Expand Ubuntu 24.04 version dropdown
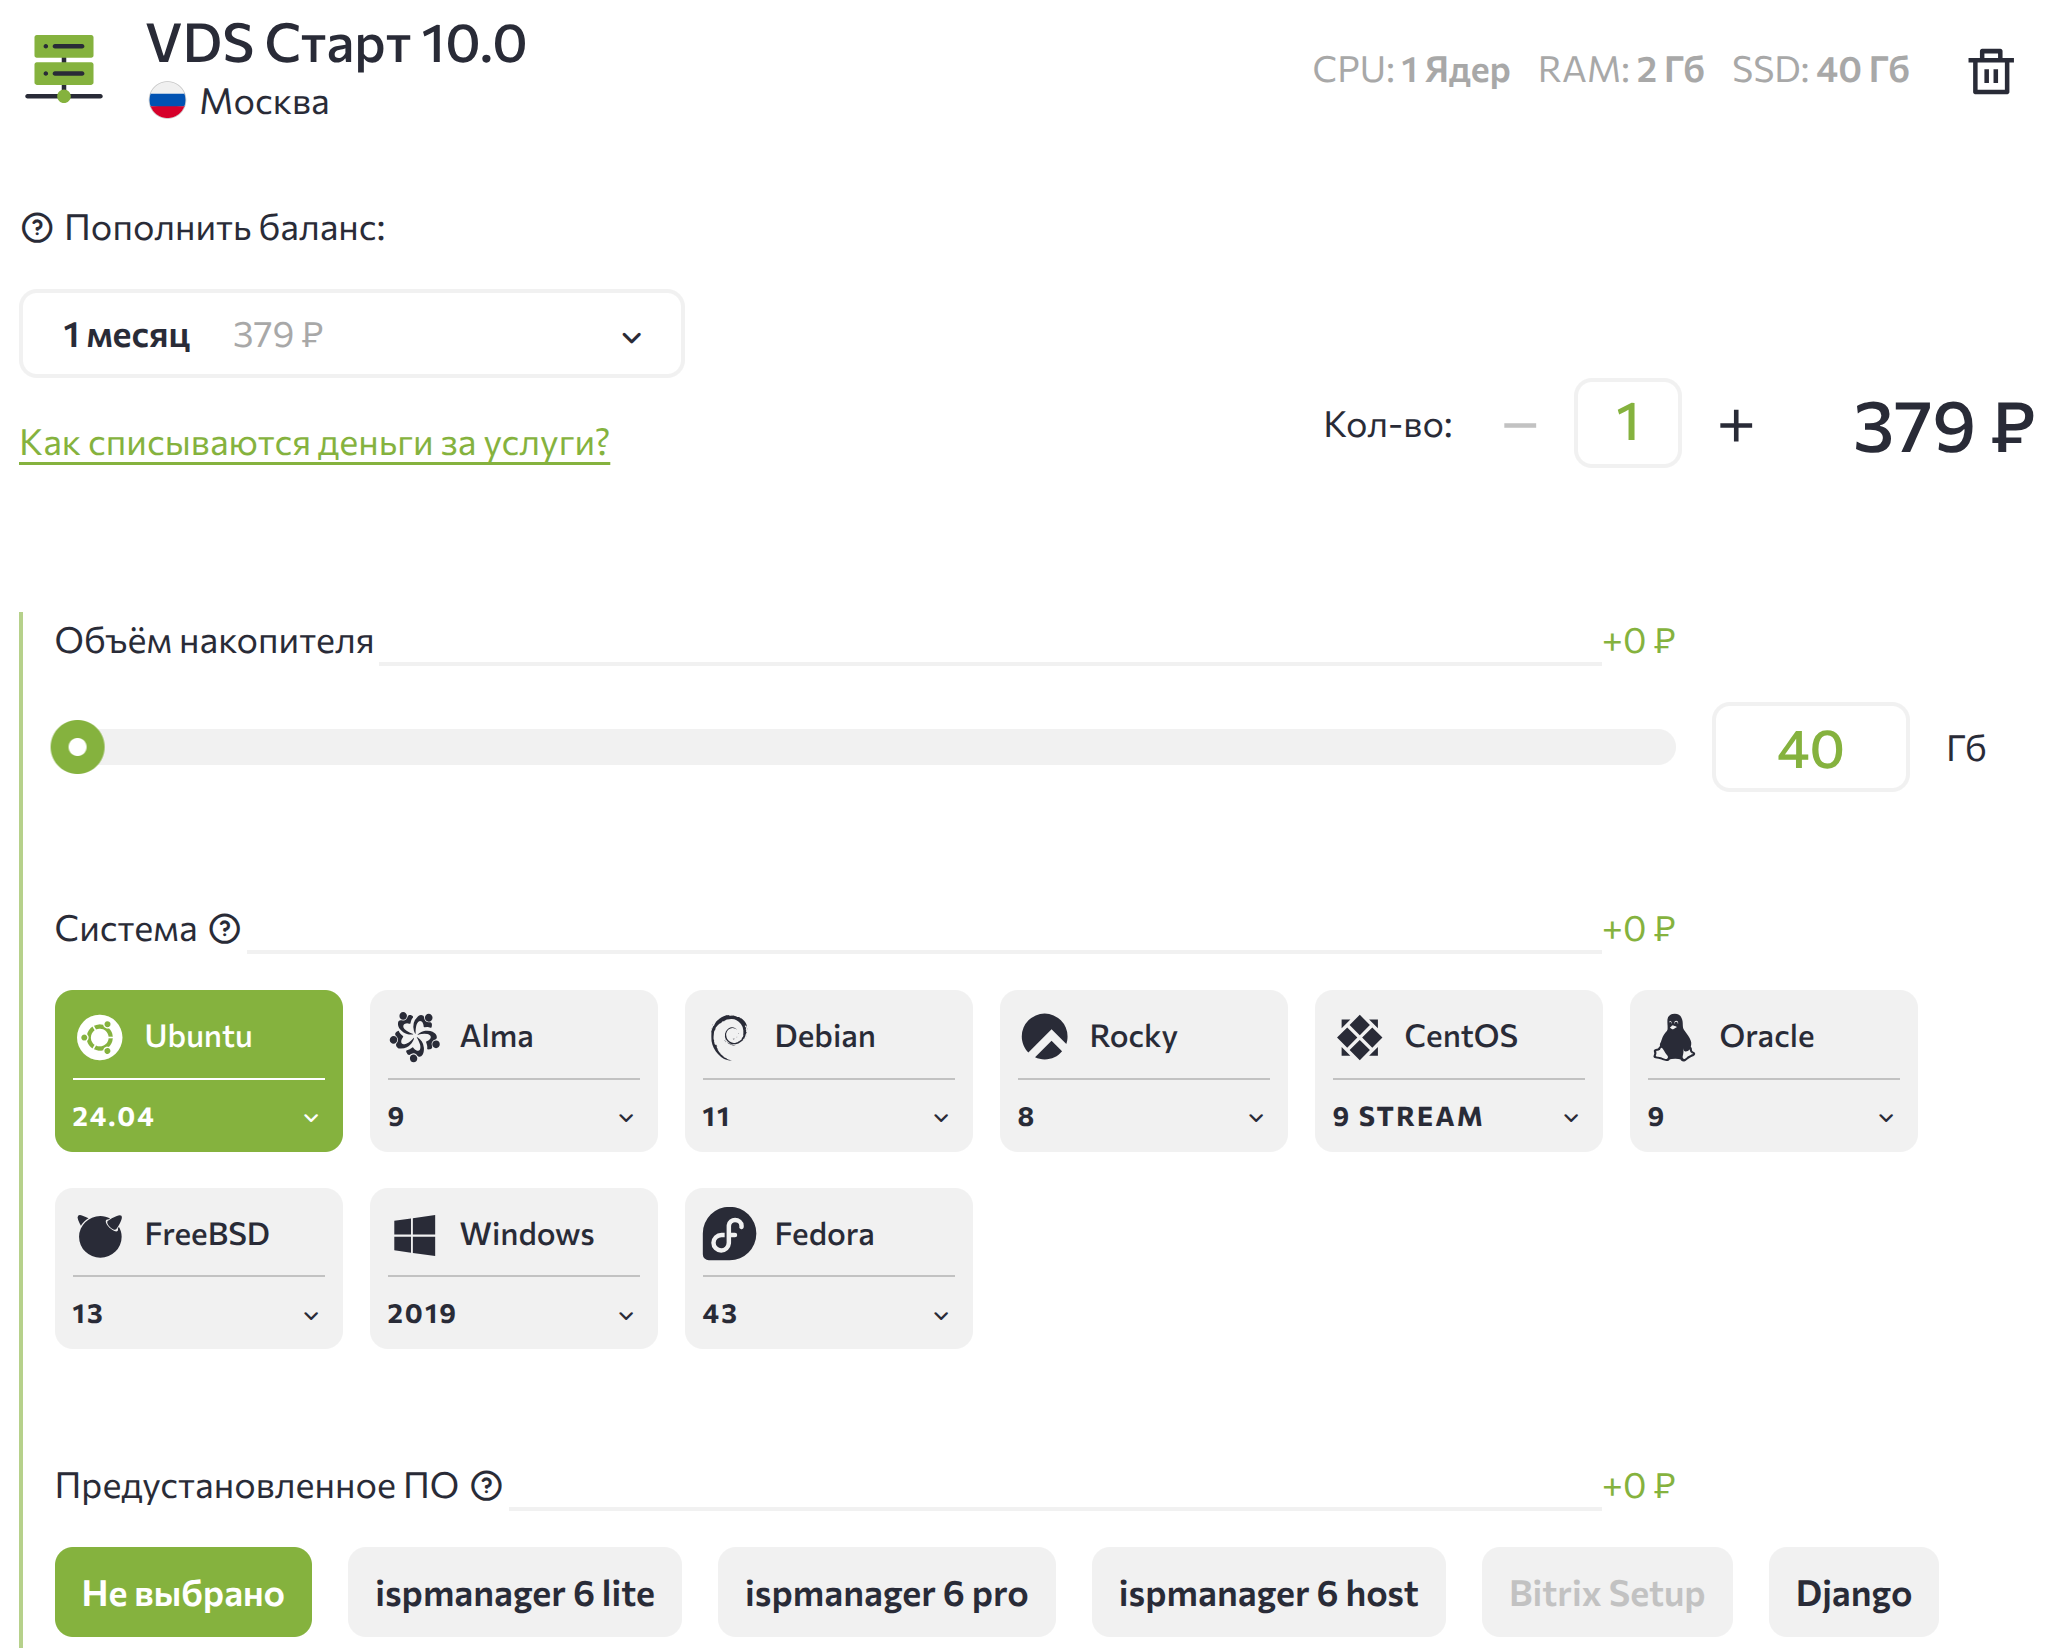Image resolution: width=2056 pixels, height=1648 pixels. click(x=198, y=1117)
